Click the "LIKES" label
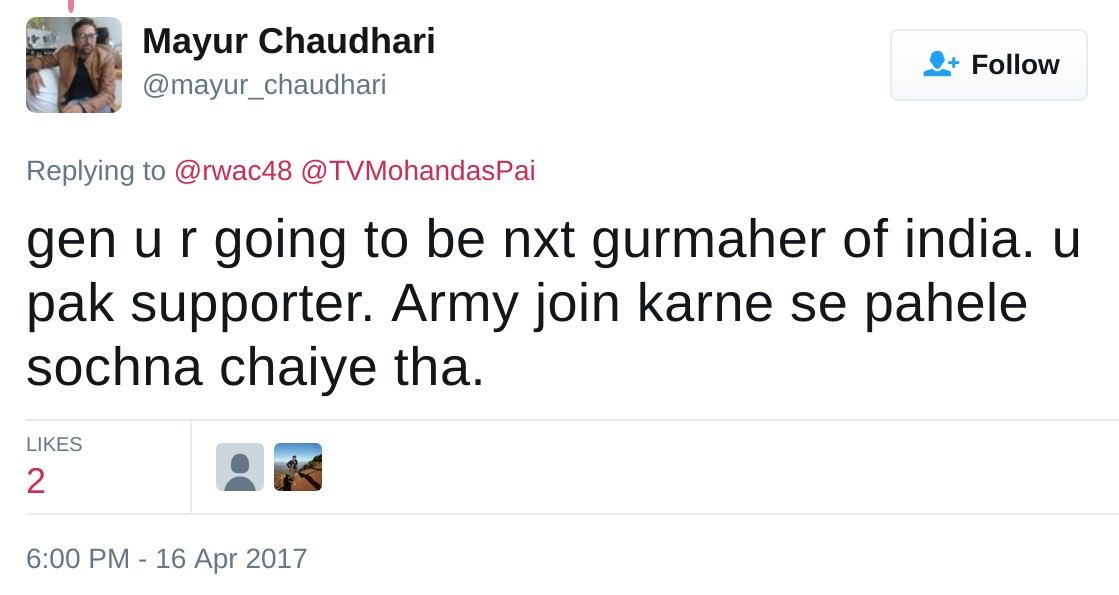 [54, 445]
